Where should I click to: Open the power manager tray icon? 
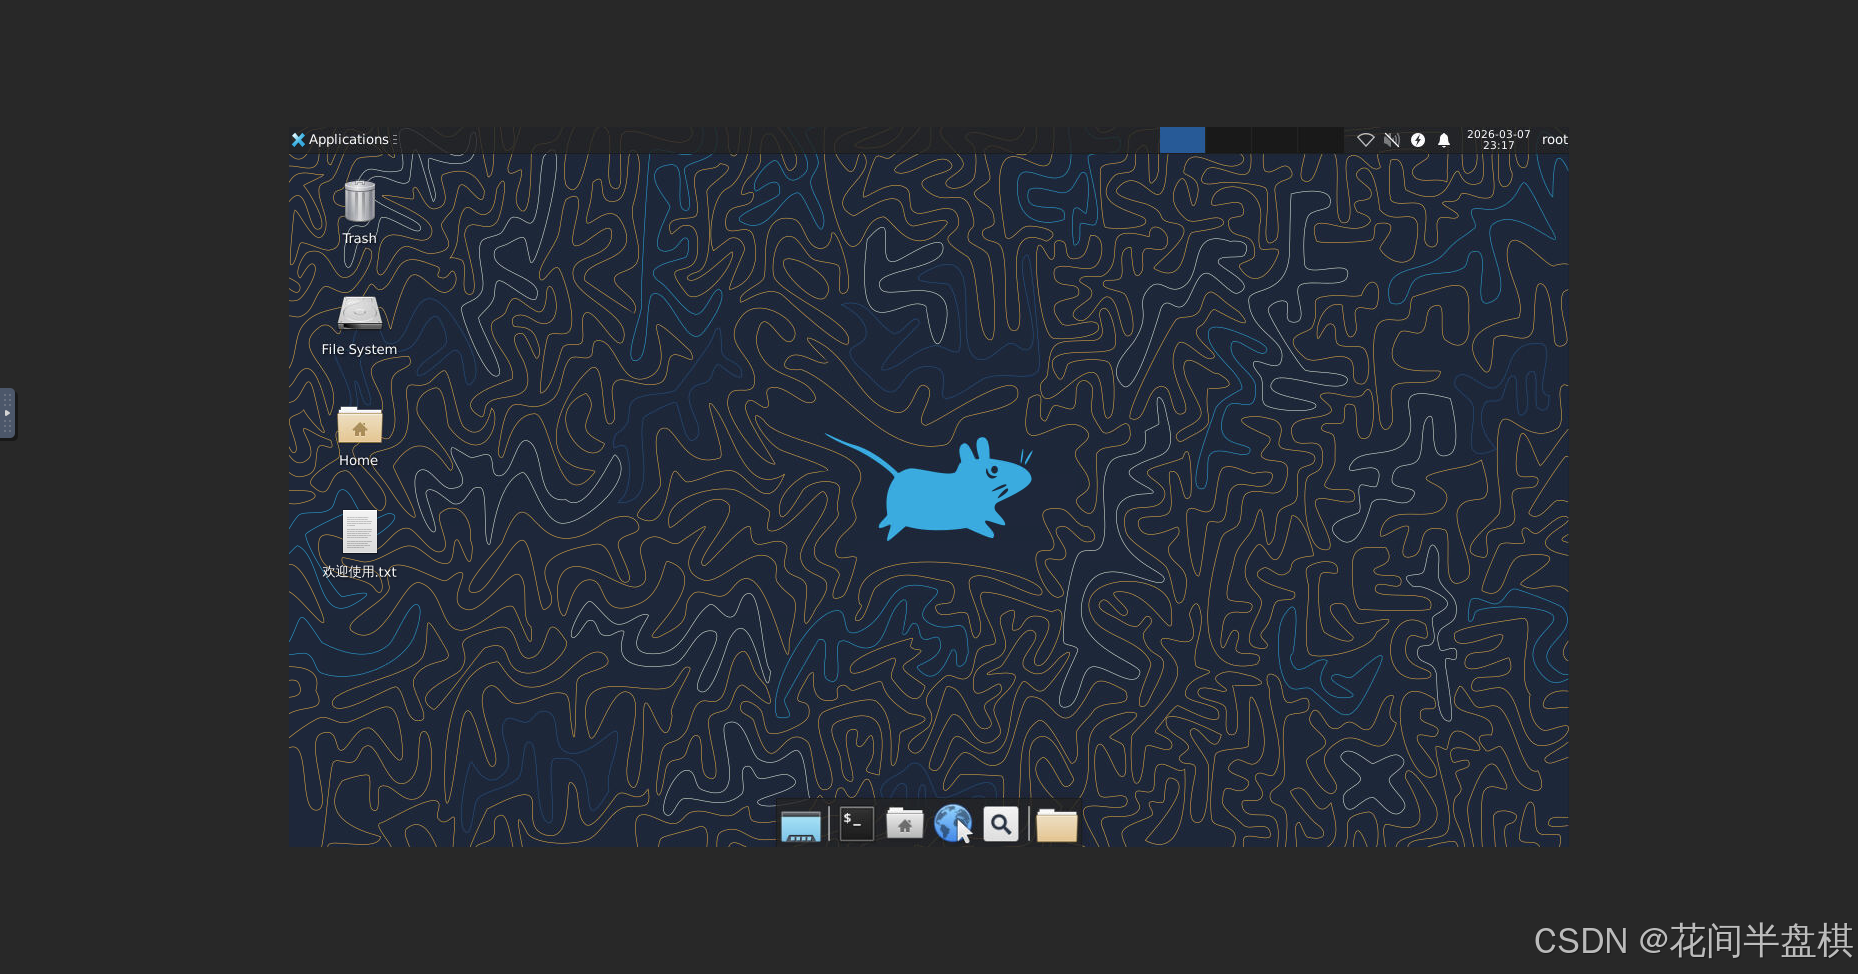click(x=1418, y=140)
